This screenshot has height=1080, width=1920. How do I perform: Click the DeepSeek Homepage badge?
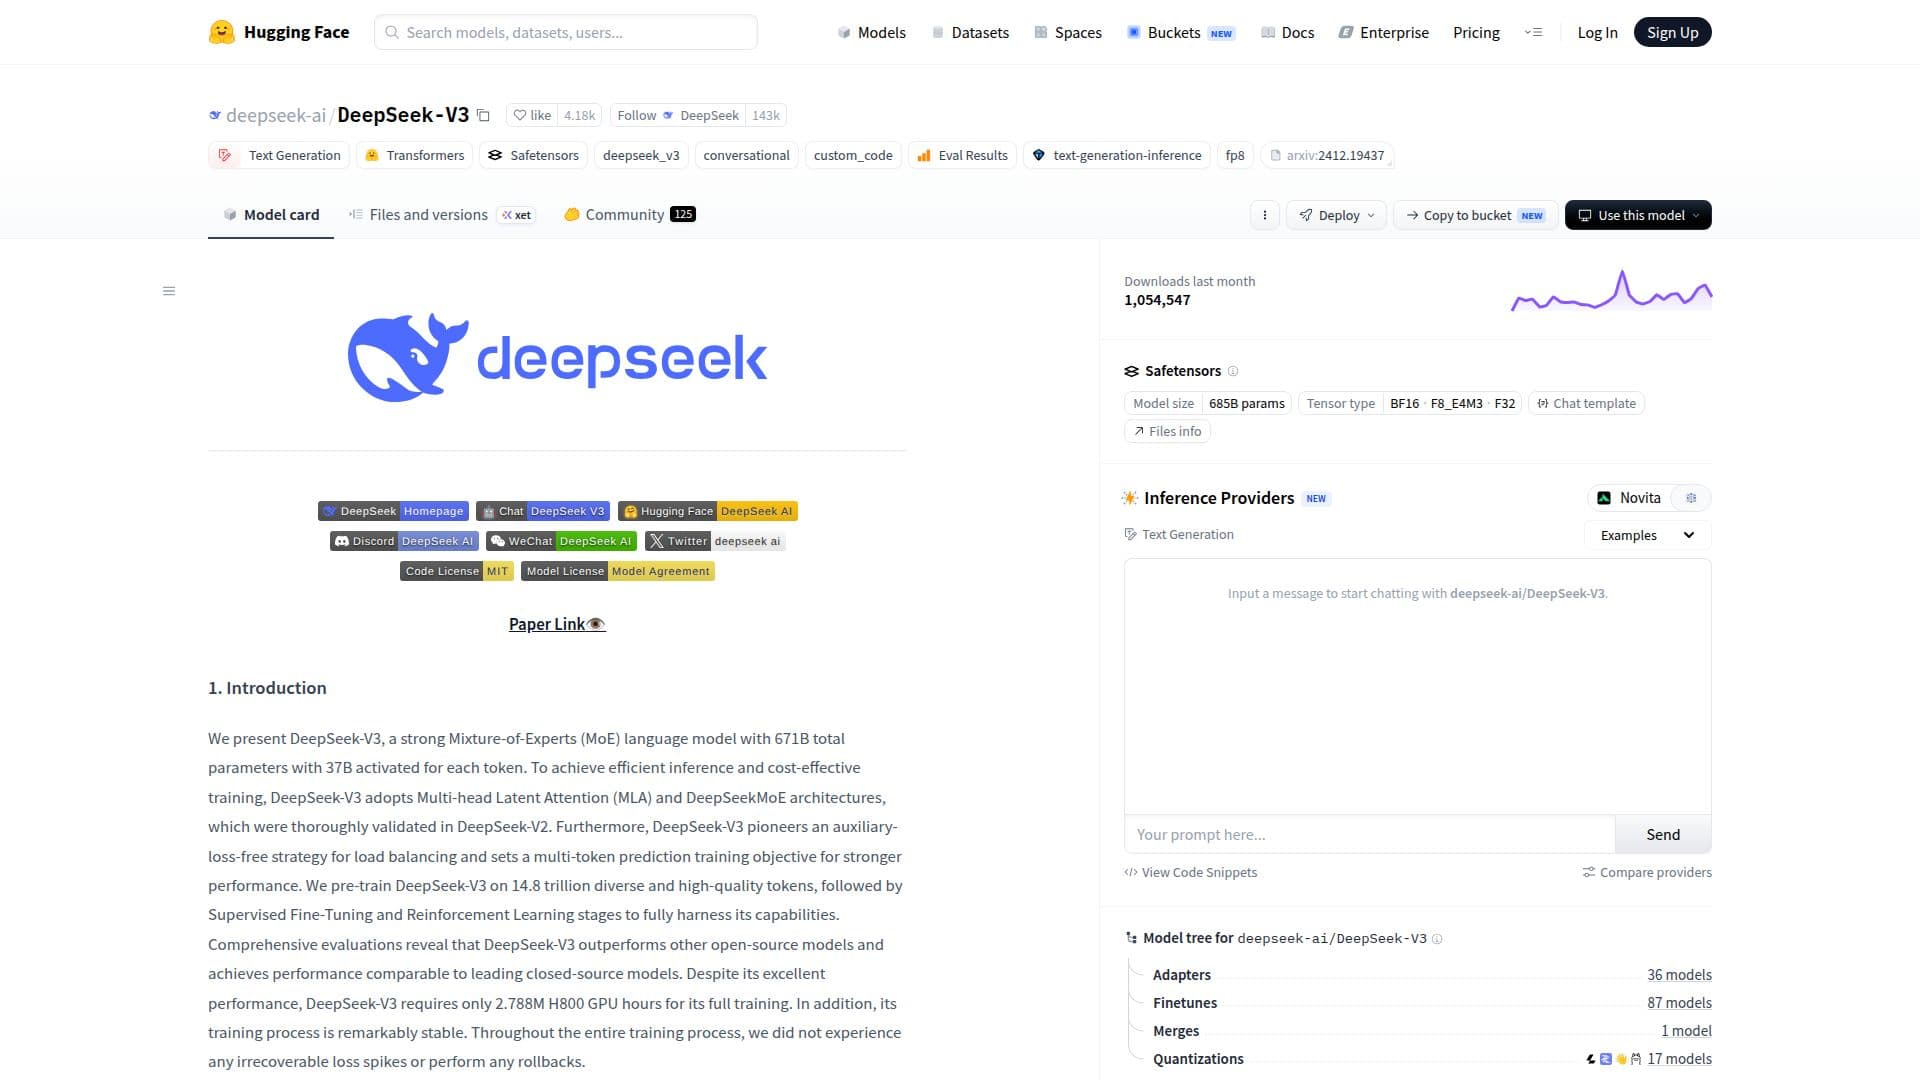pyautogui.click(x=393, y=511)
